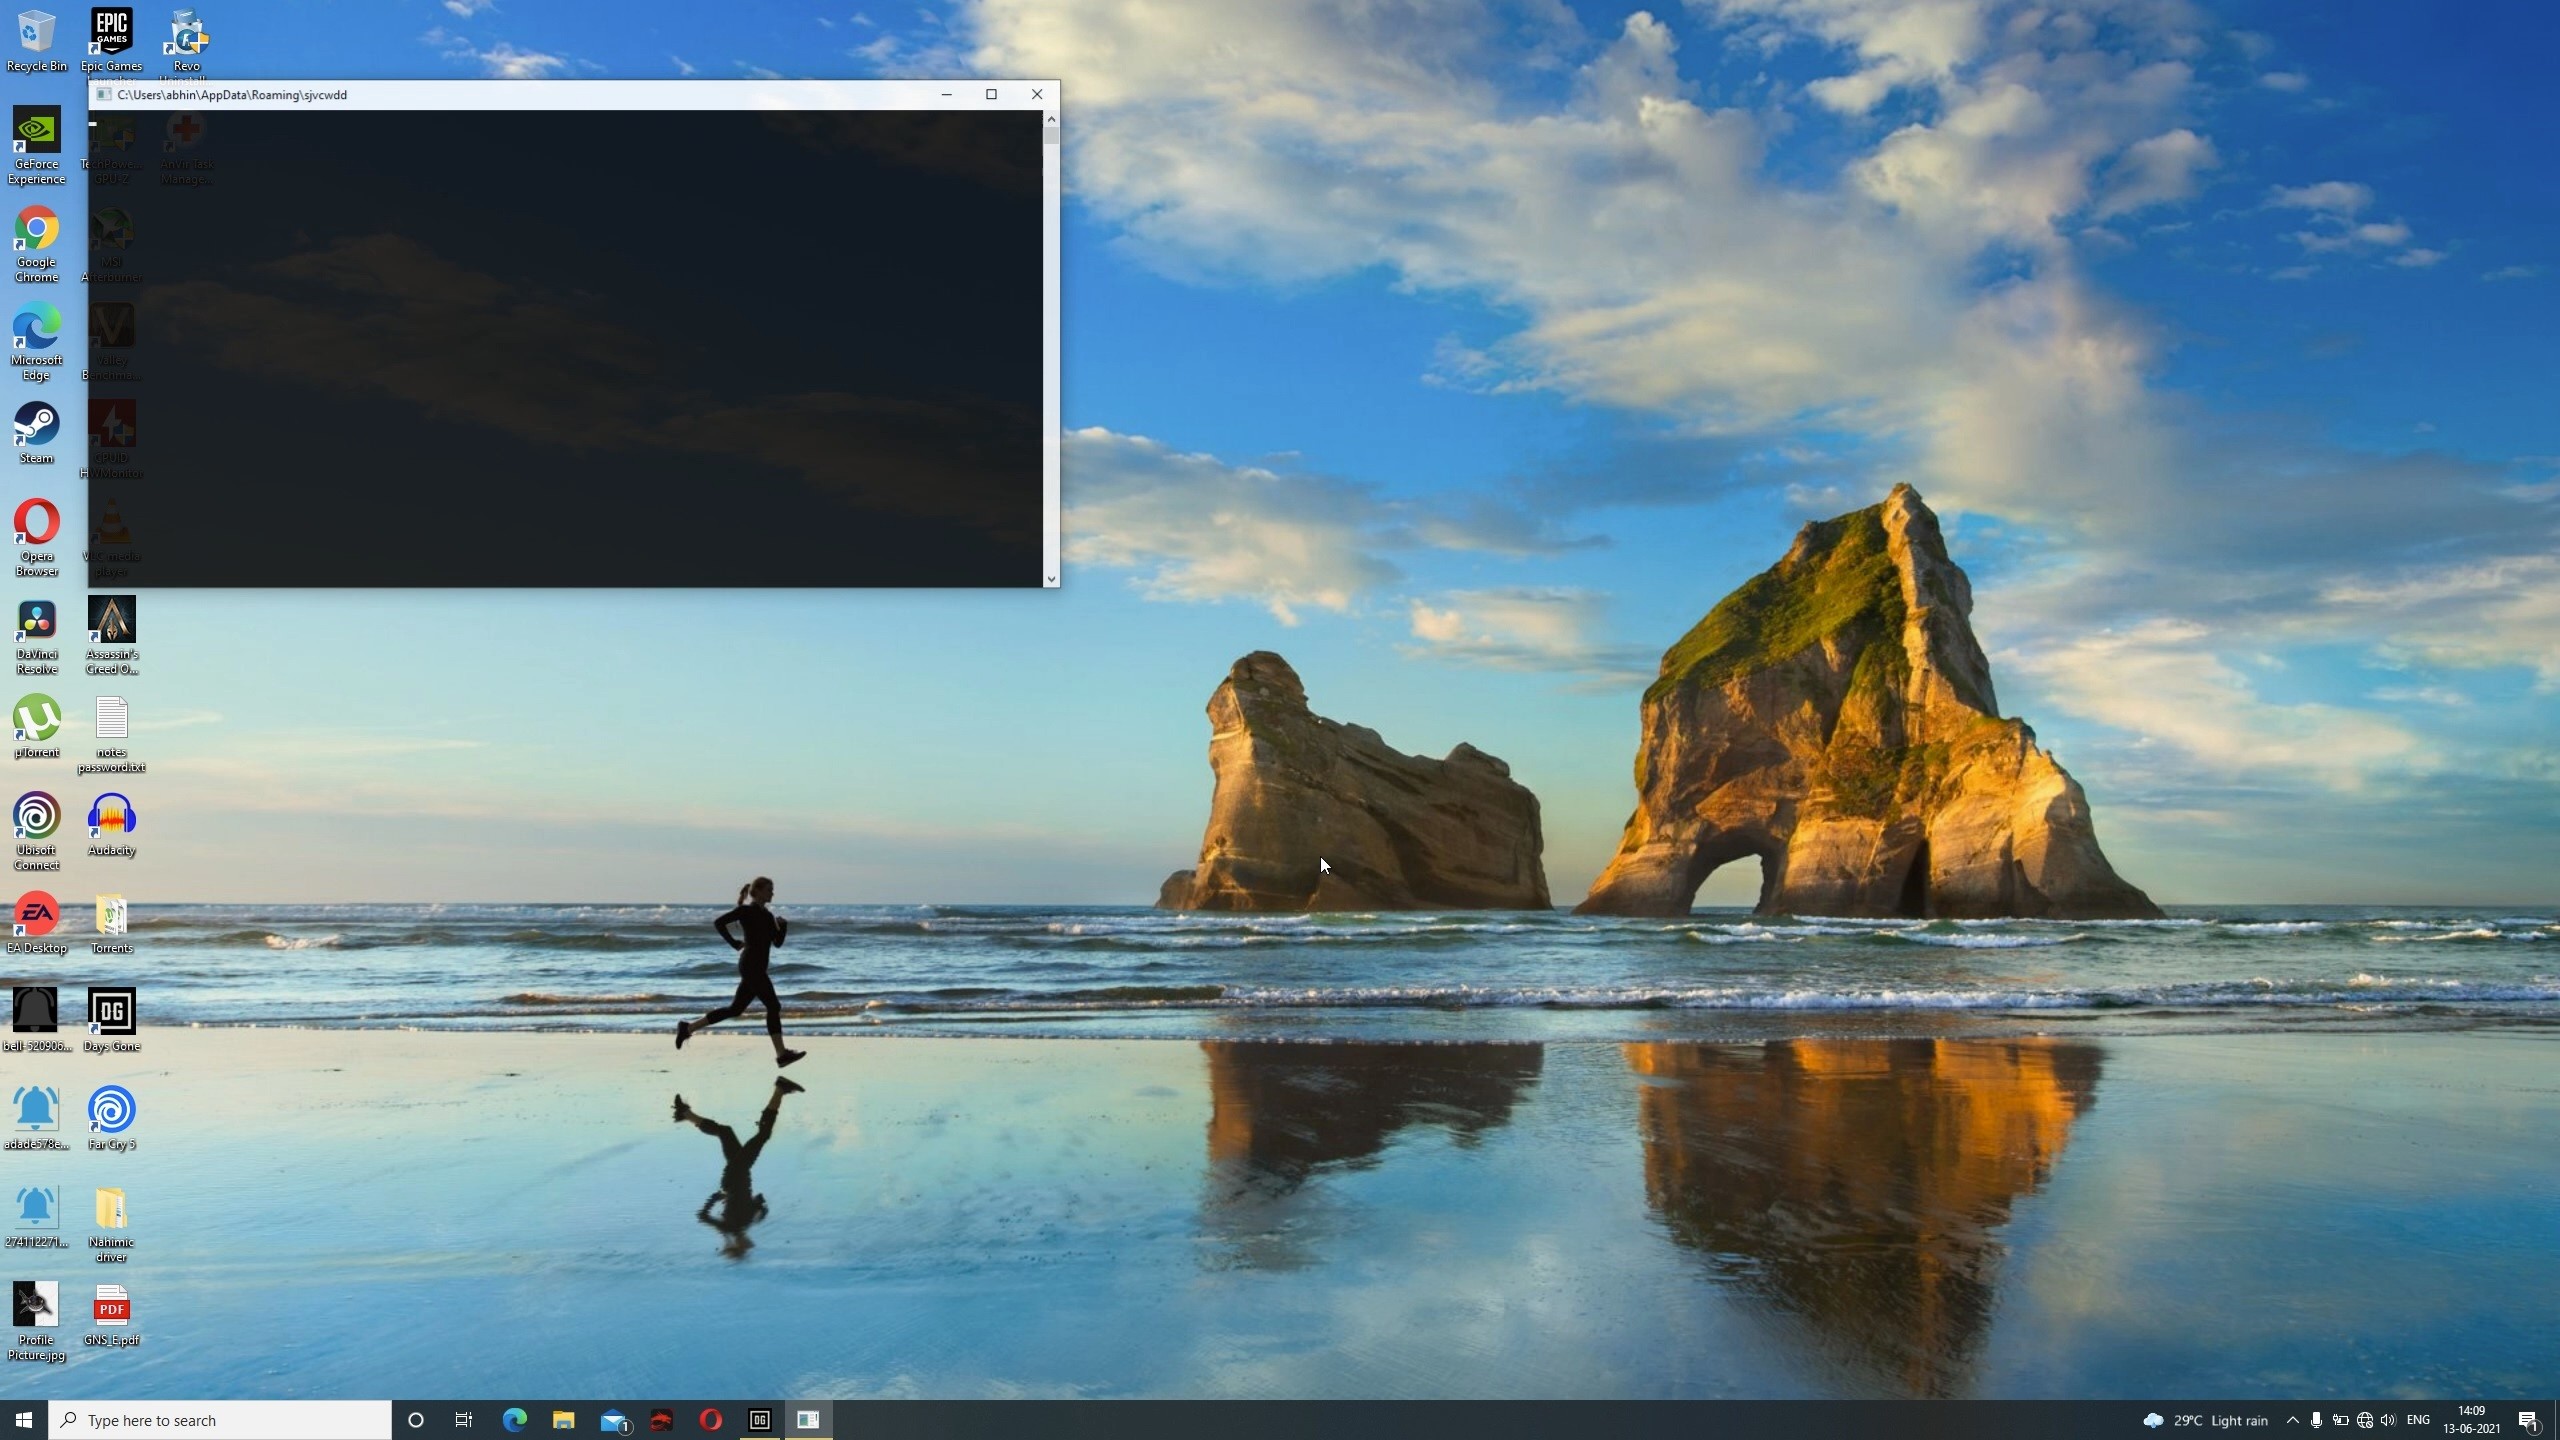Select the Far Cry 5 desktop shortcut

pos(111,1119)
